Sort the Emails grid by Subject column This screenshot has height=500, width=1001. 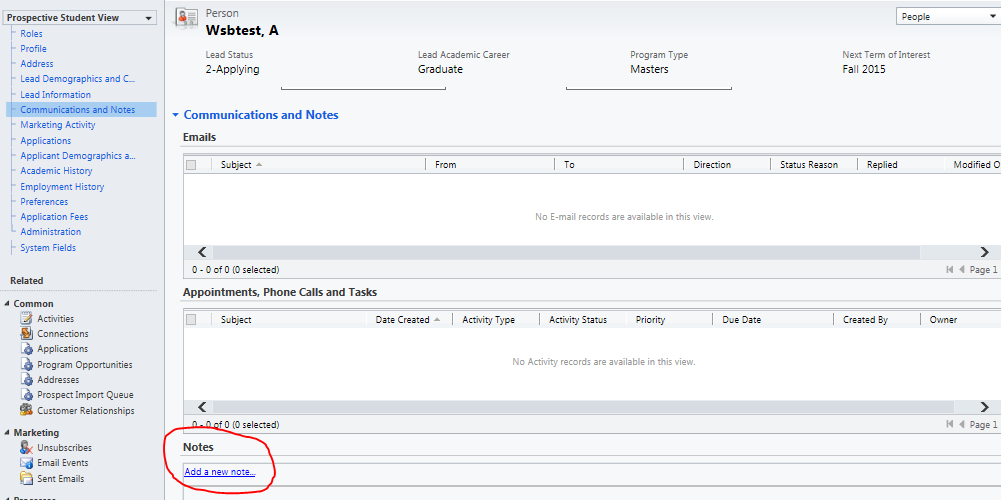pyautogui.click(x=237, y=165)
